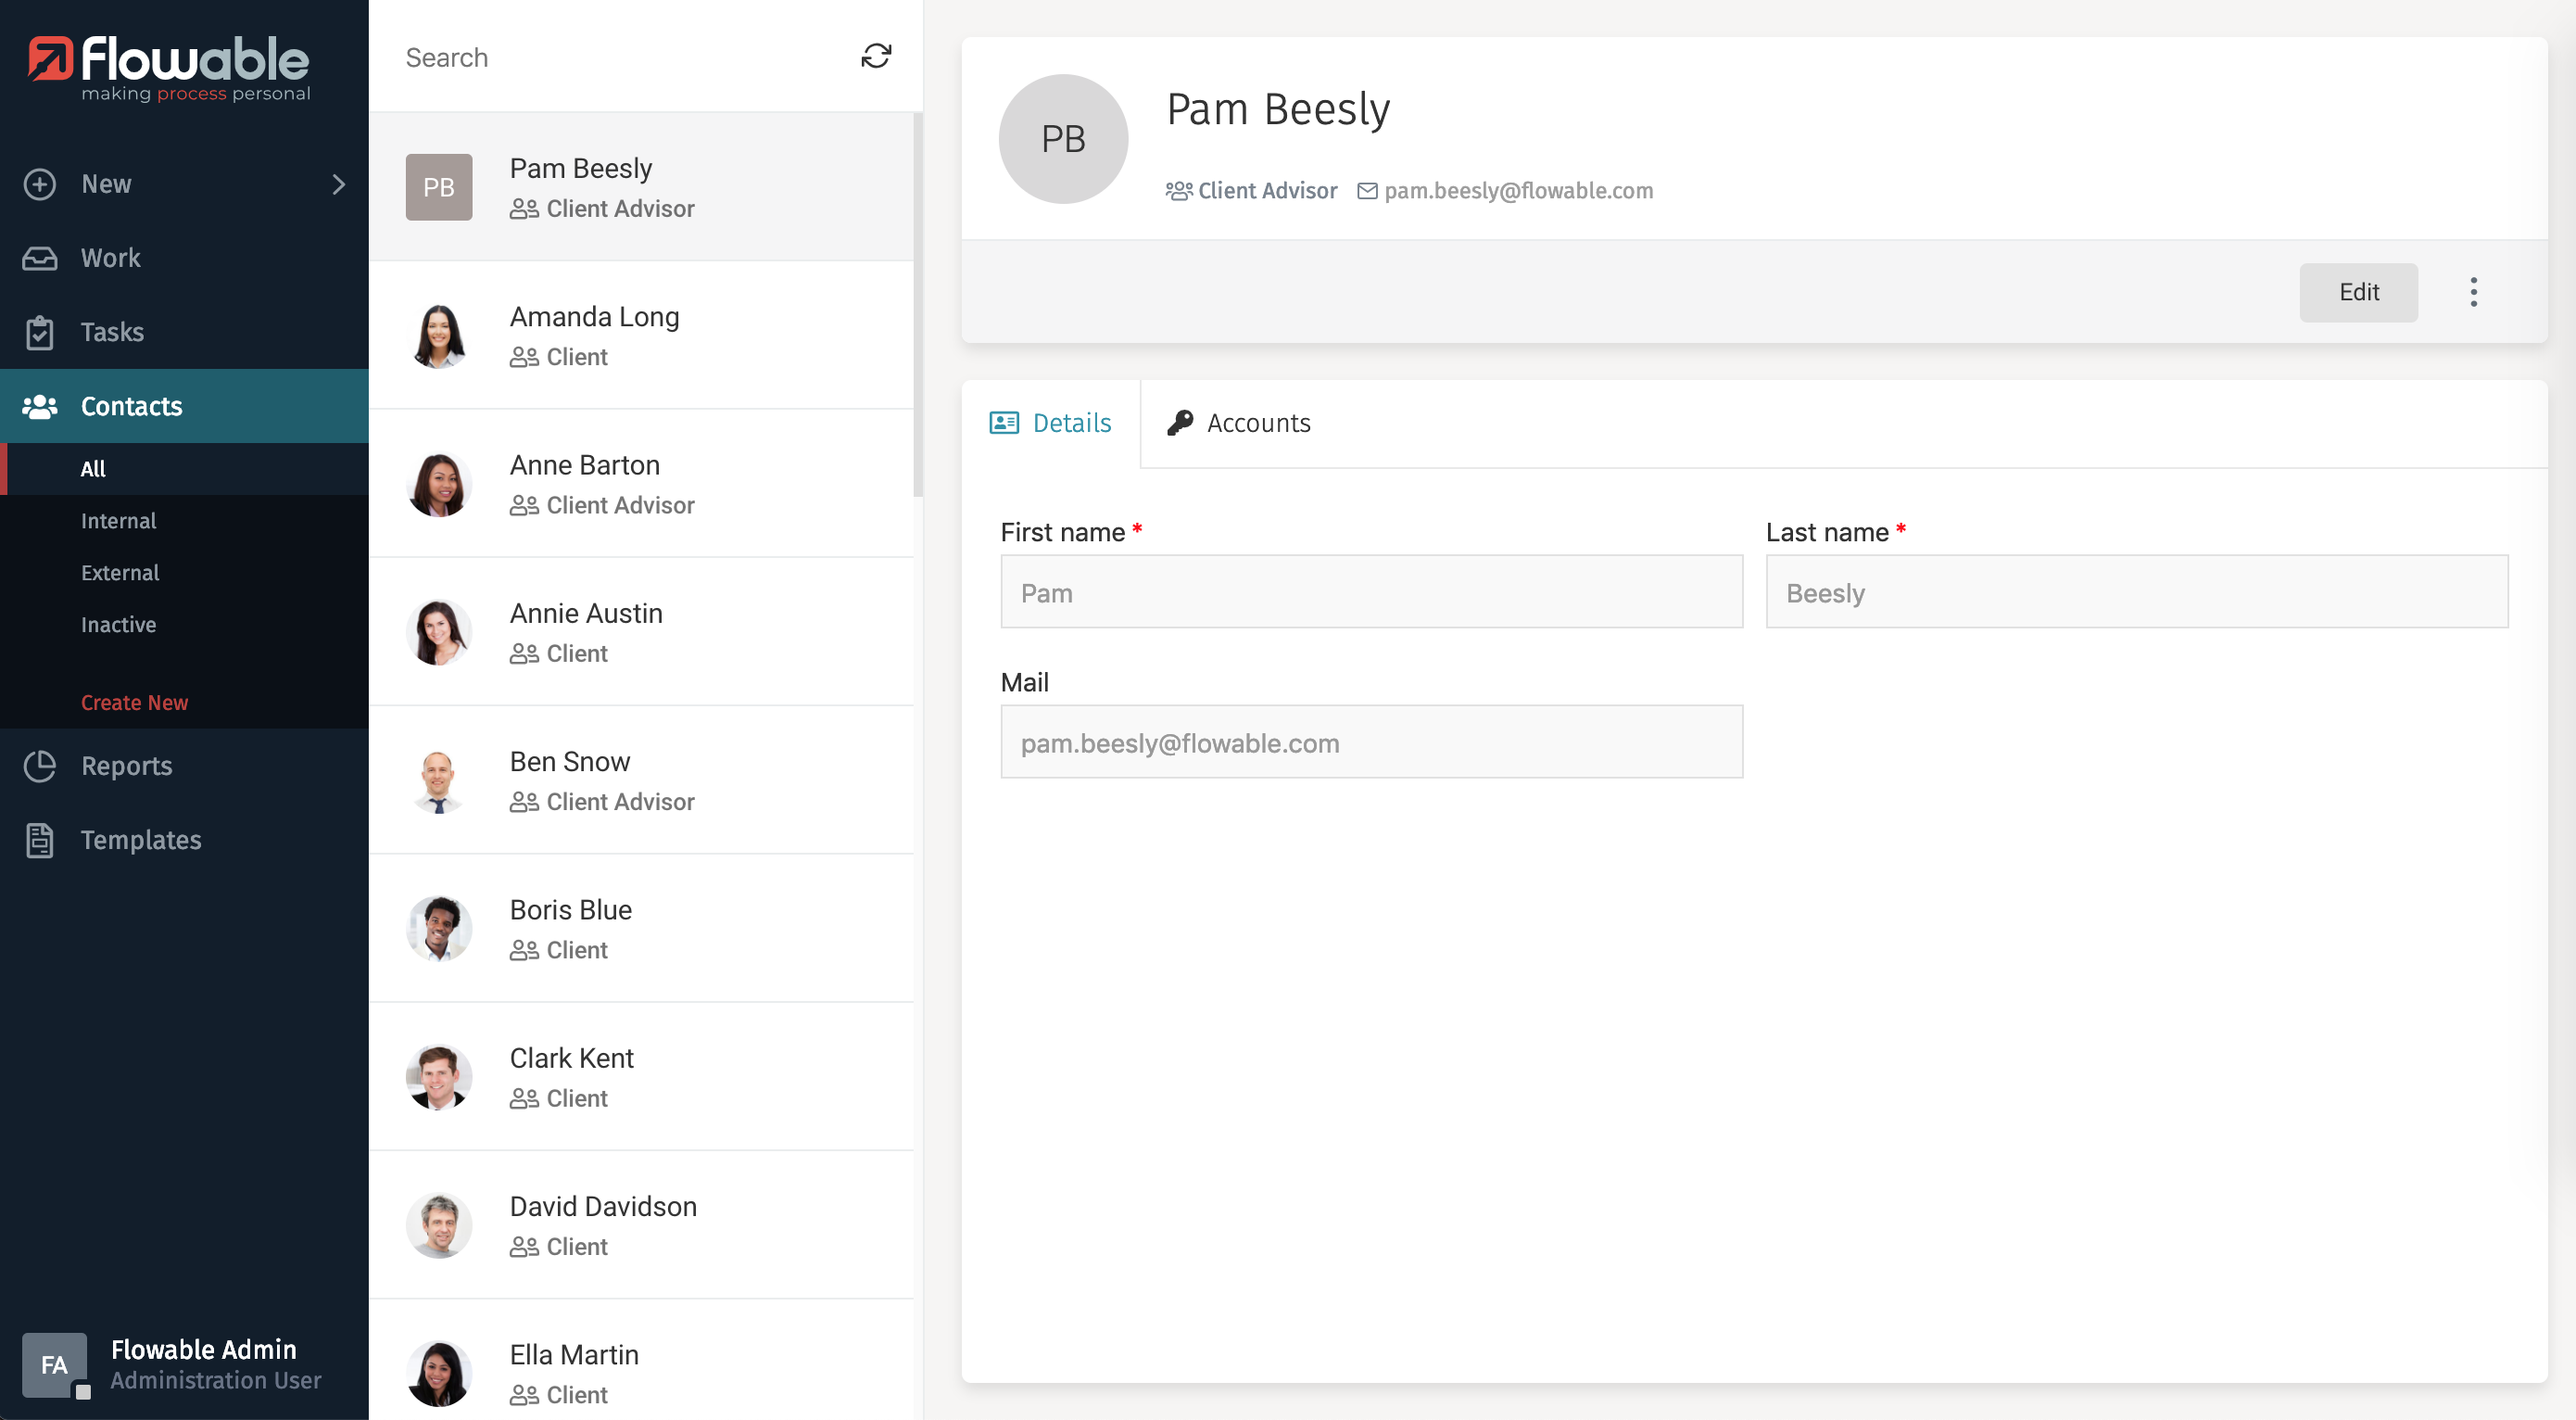The width and height of the screenshot is (2576, 1420).
Task: Open the Templates document icon
Action: (39, 840)
